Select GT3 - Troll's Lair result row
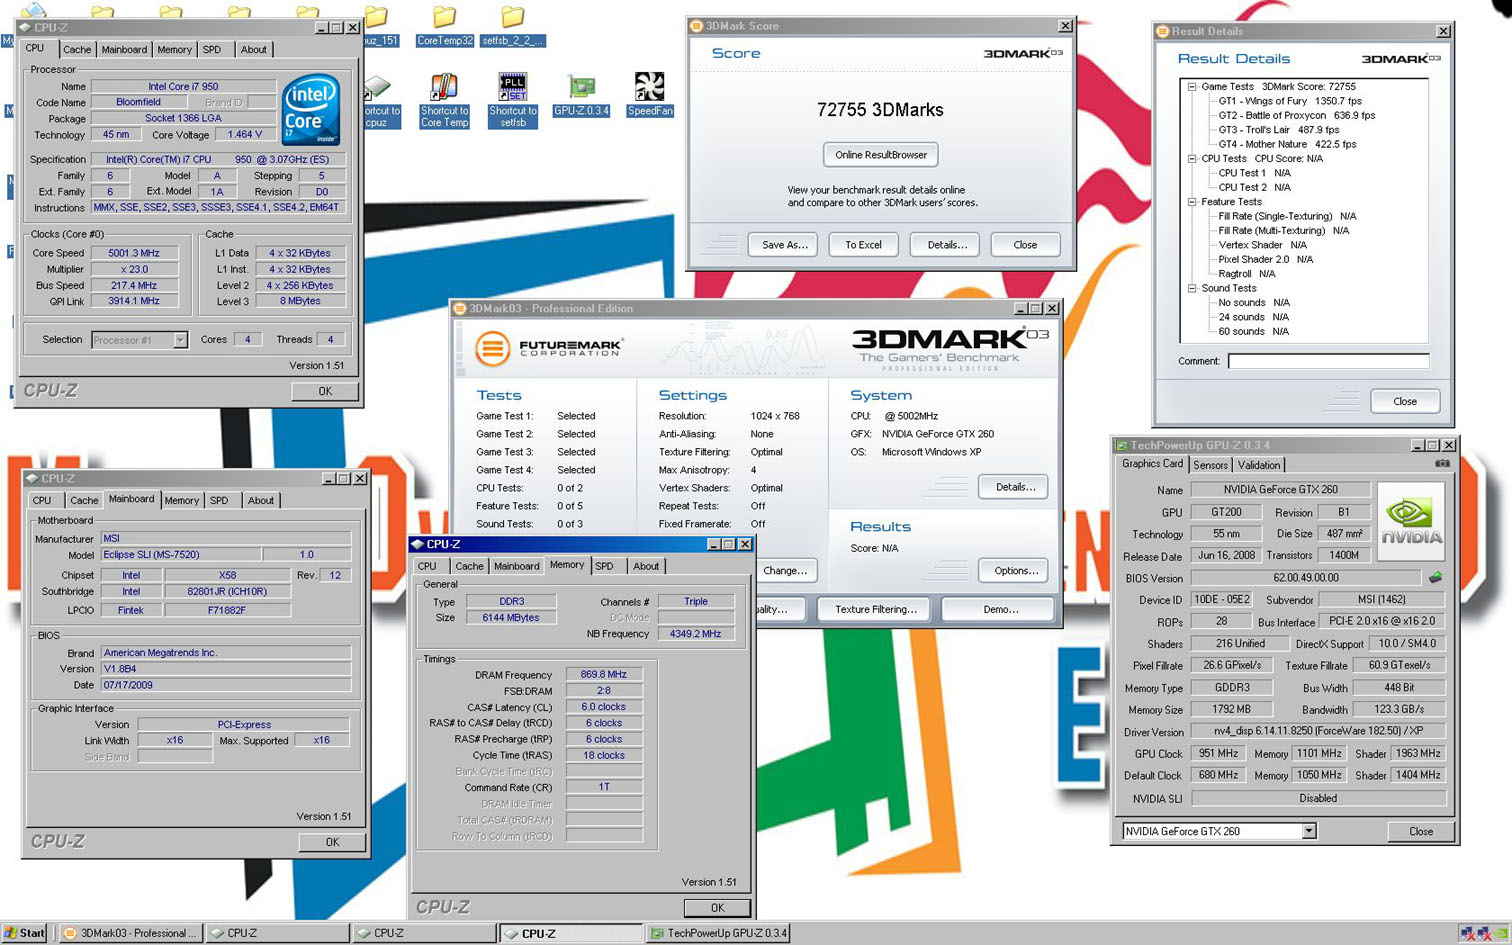This screenshot has width=1512, height=945. click(x=1278, y=130)
